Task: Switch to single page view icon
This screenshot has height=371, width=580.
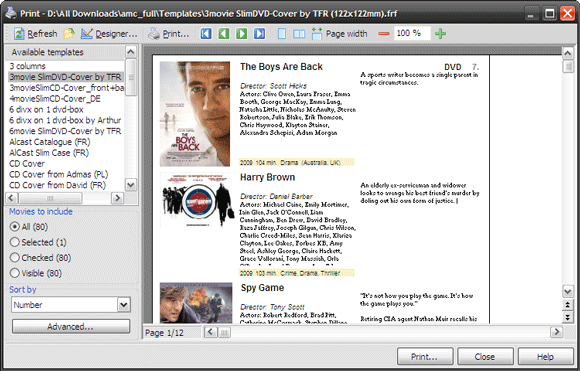Action: pyautogui.click(x=281, y=34)
